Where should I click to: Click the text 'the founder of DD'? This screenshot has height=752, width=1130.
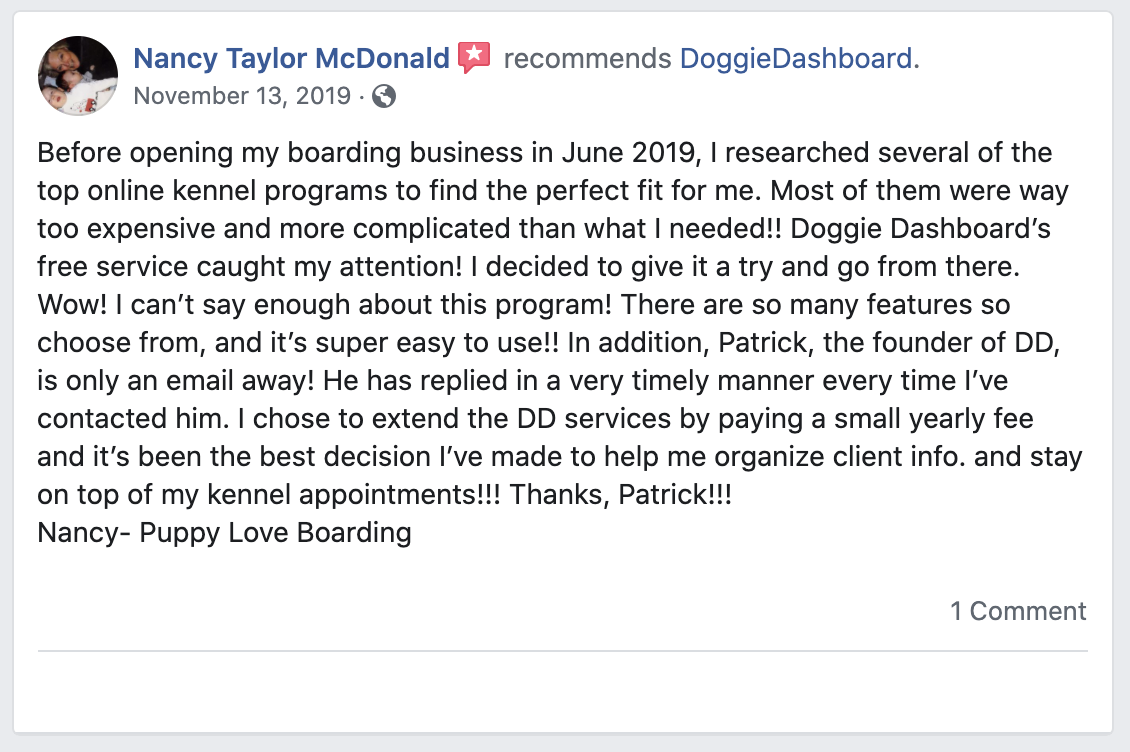tap(938, 342)
